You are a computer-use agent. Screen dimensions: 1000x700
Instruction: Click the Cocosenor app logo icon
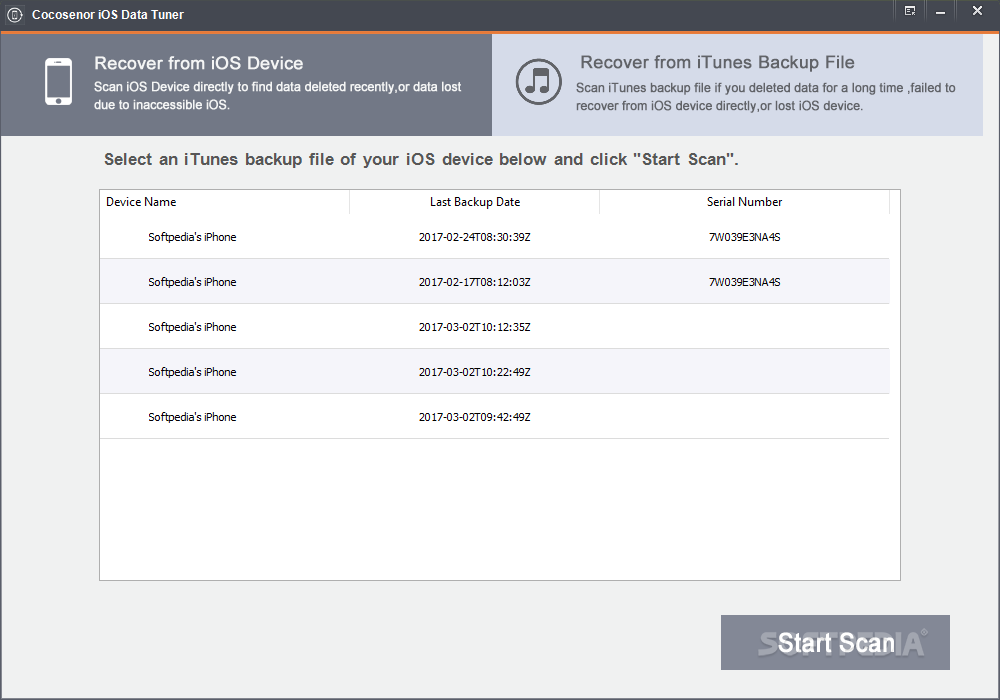14,14
